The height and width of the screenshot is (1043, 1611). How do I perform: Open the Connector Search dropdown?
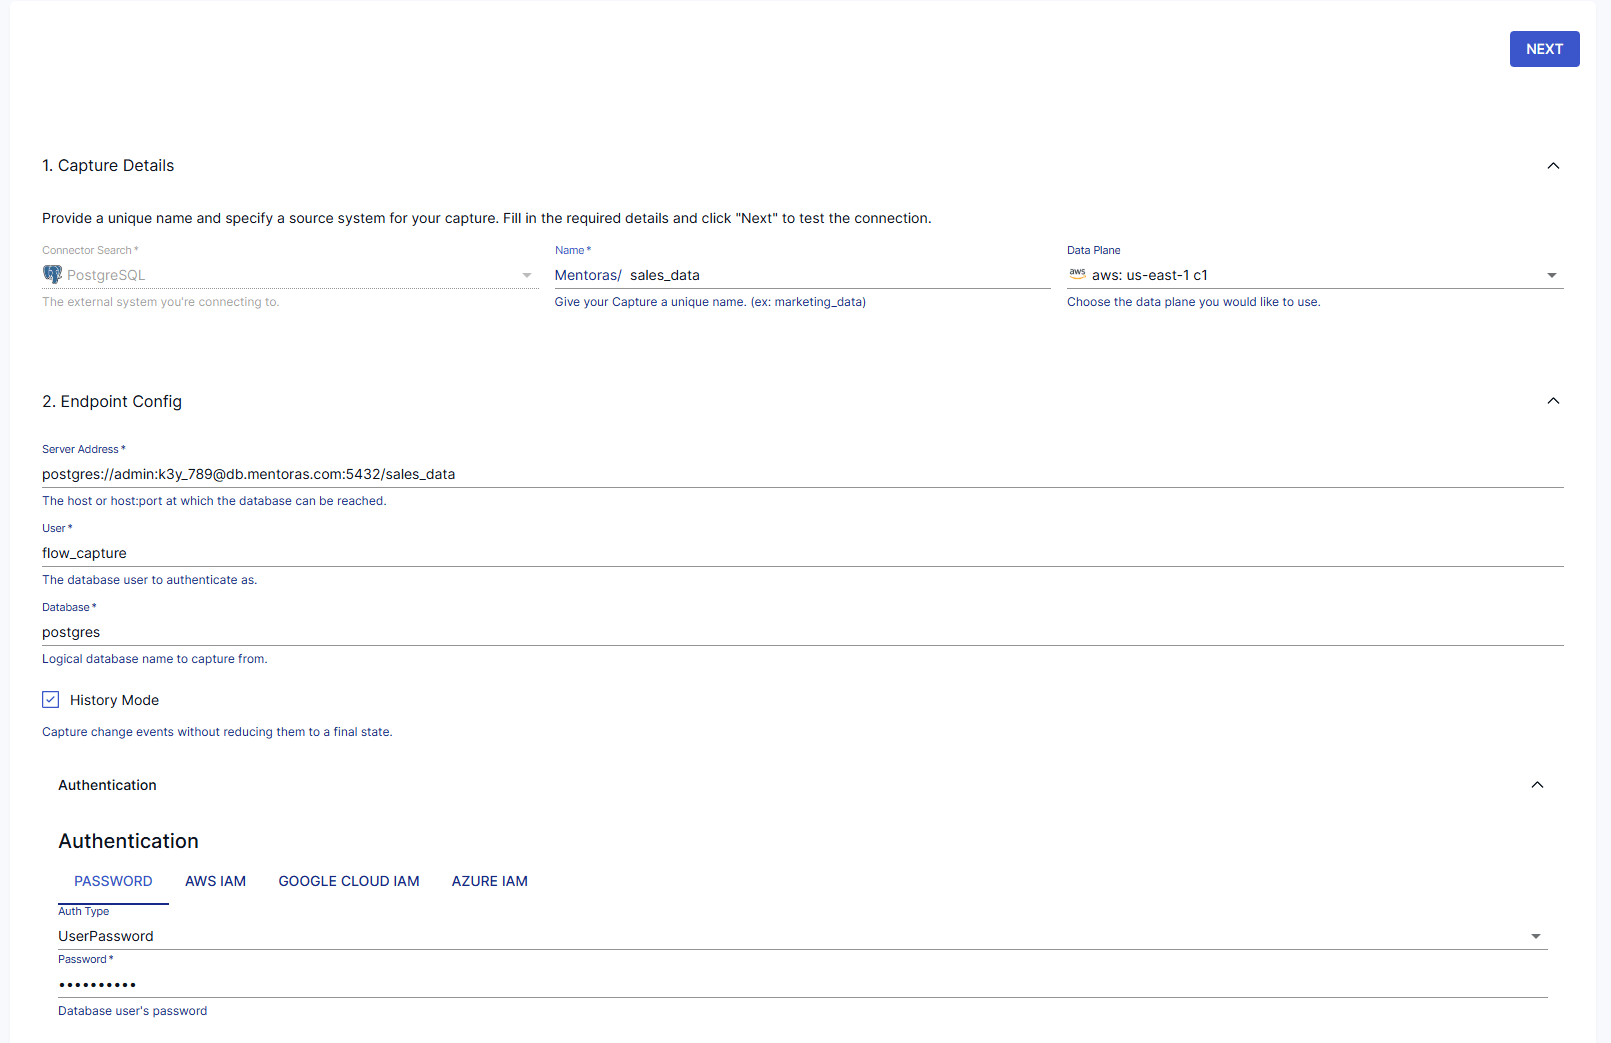(527, 274)
